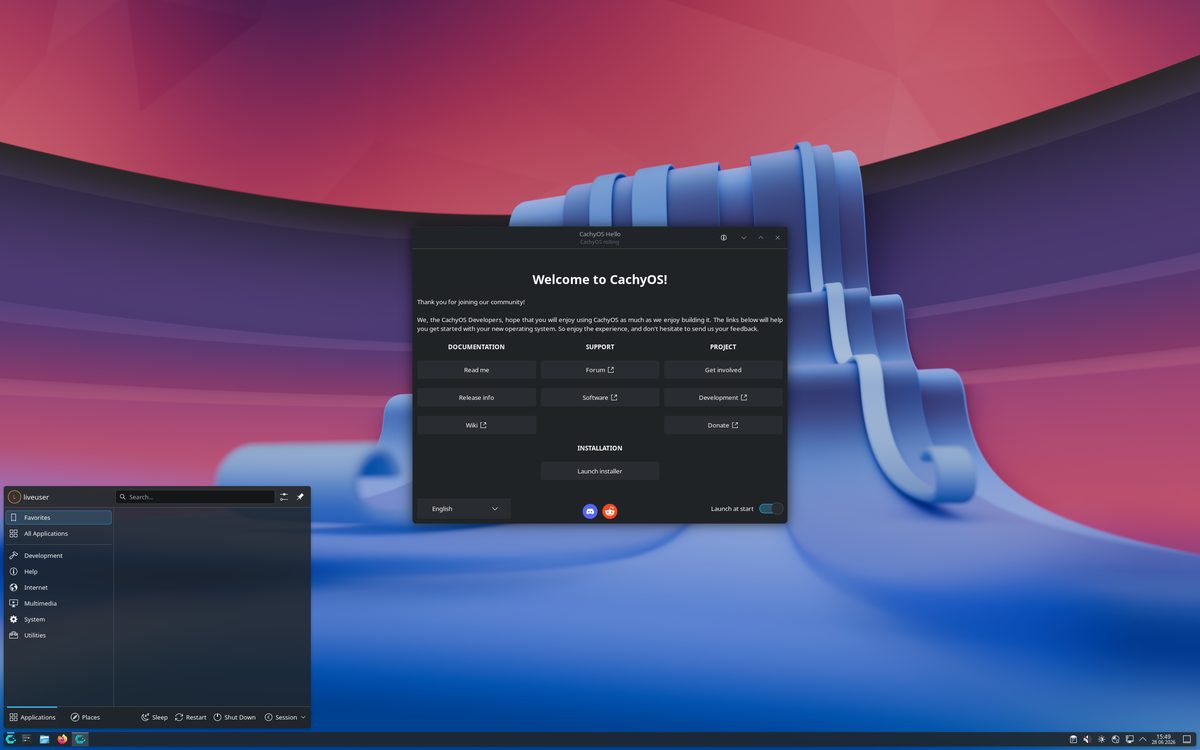
Task: Launch Firefox from the taskbar
Action: 62,739
